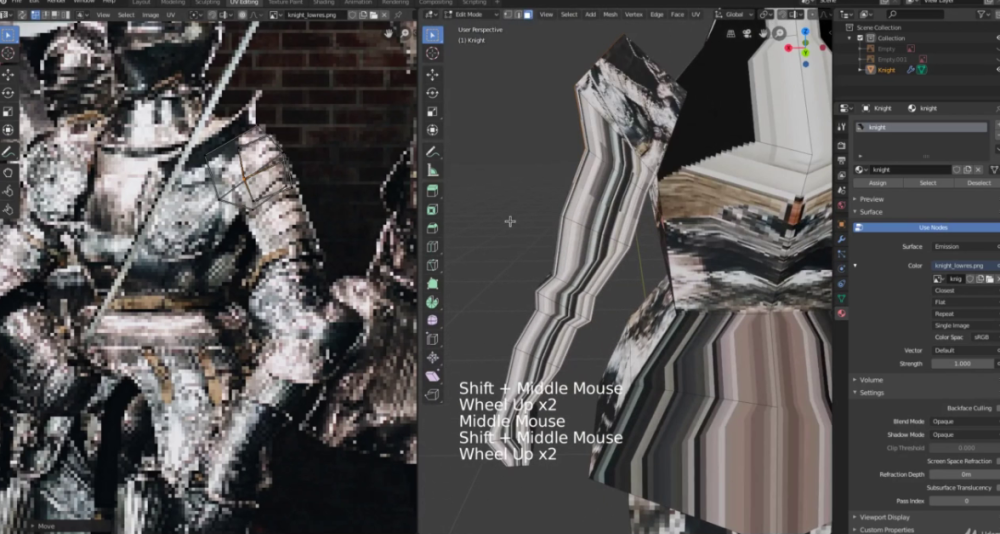Toggle Backface Culling checkbox
The width and height of the screenshot is (1000, 534).
[x=997, y=408]
